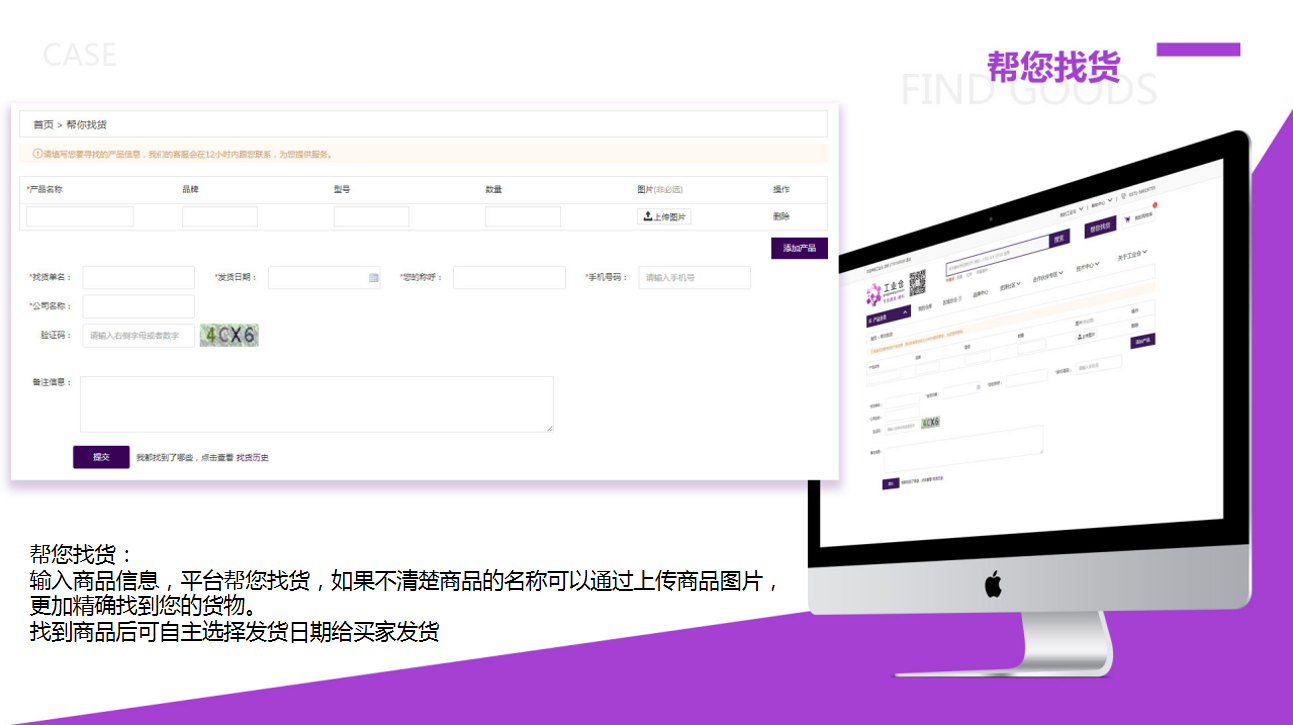This screenshot has height=725, width=1293.
Task: Click 首页 in the breadcrumb
Action: [43, 125]
